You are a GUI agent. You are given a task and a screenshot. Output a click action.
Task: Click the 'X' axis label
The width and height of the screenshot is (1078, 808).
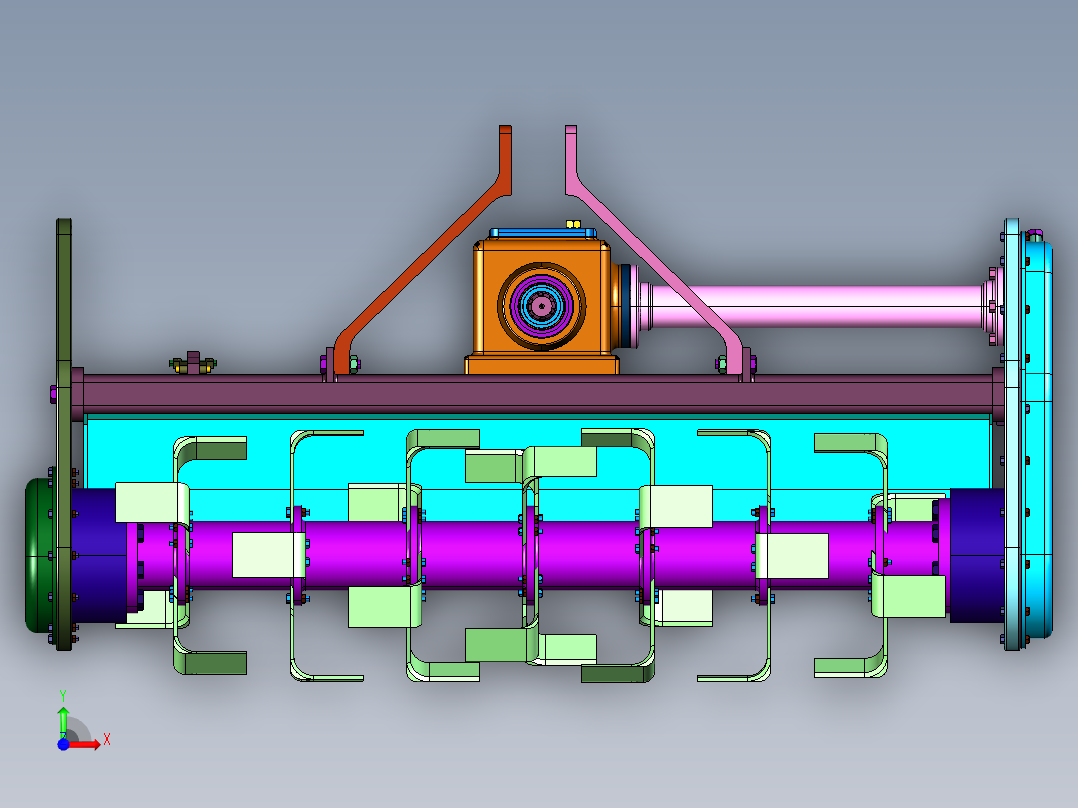(107, 740)
